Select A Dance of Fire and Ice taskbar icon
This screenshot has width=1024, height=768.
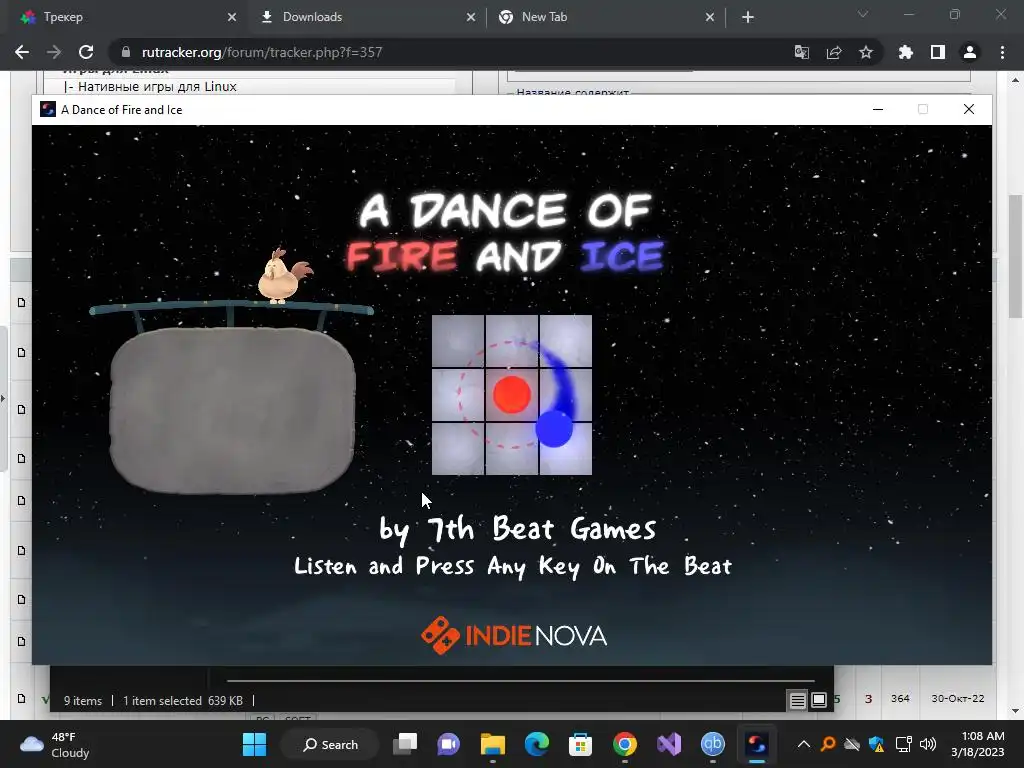[x=756, y=744]
